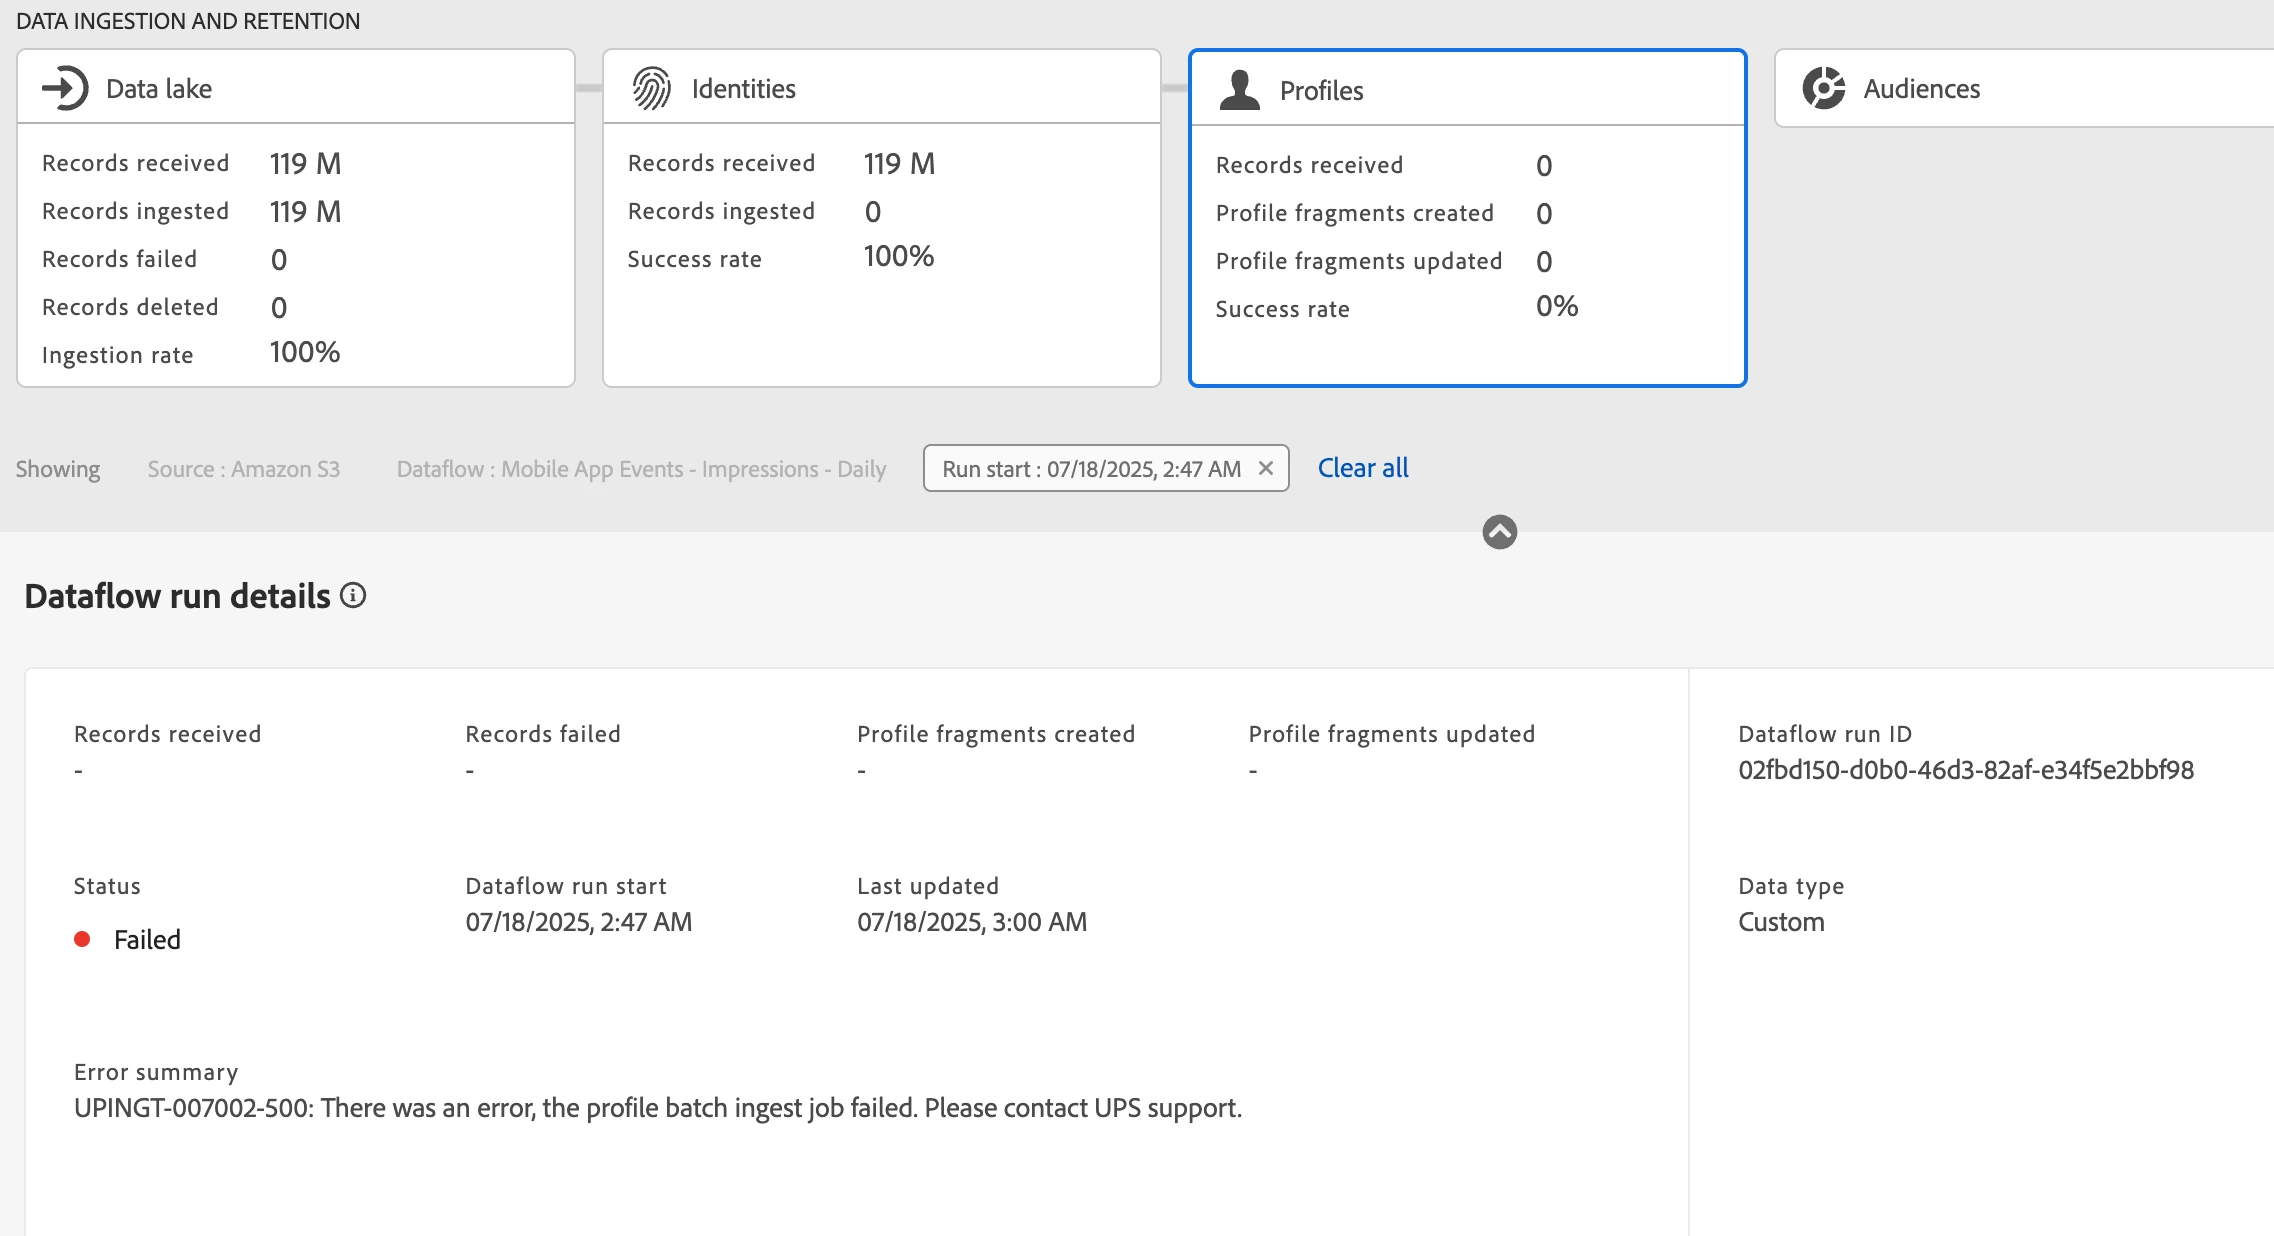Click the Mobile App Events dataflow filter

click(x=641, y=469)
